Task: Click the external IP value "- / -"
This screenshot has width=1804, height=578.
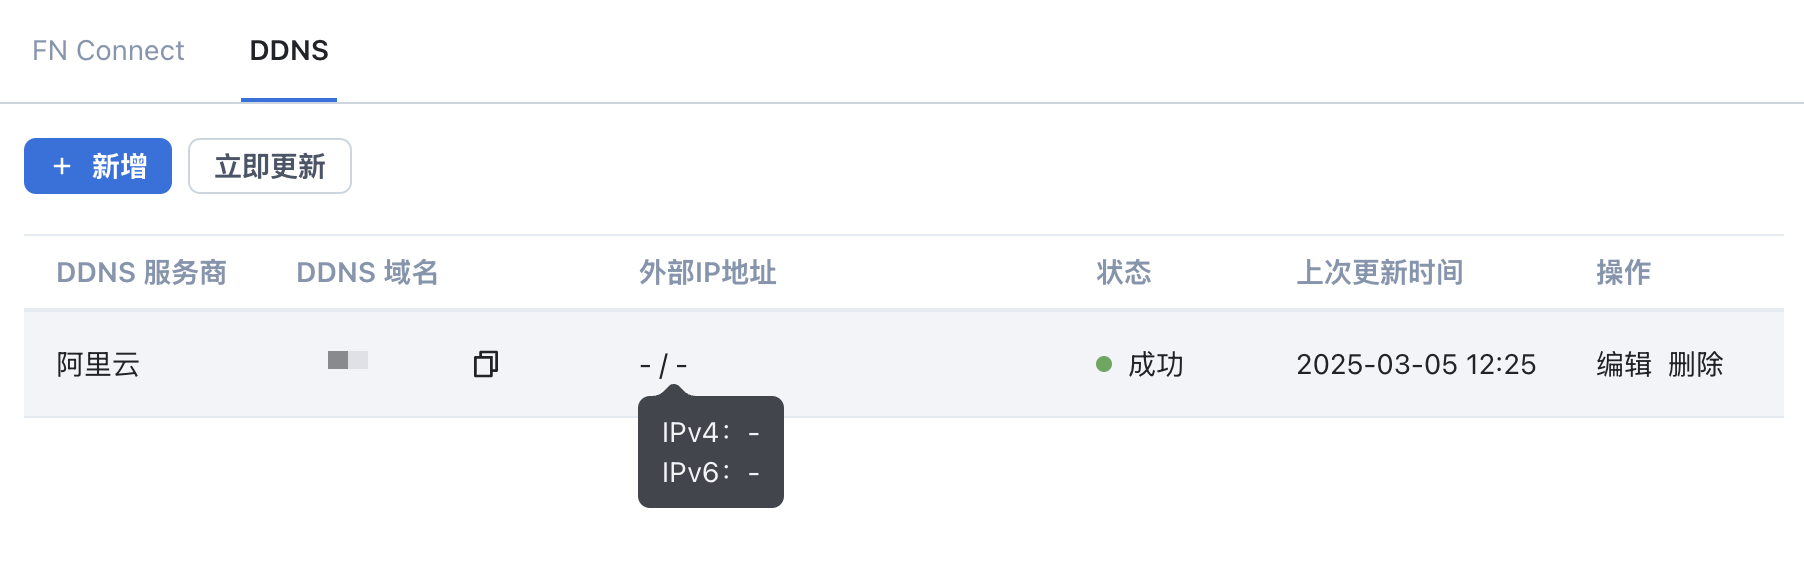Action: pyautogui.click(x=663, y=365)
